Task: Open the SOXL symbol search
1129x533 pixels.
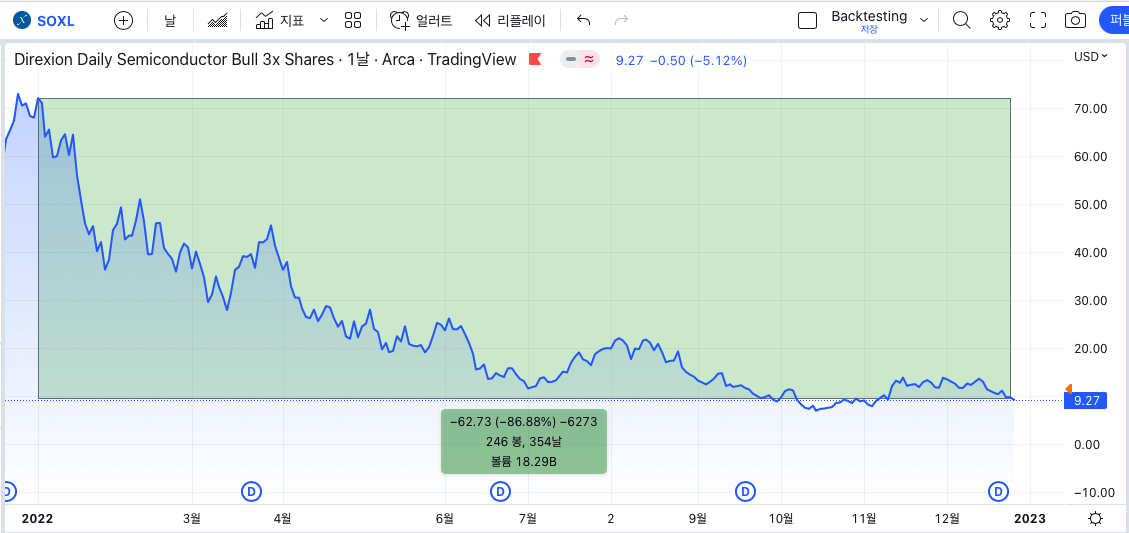Action: [x=44, y=20]
